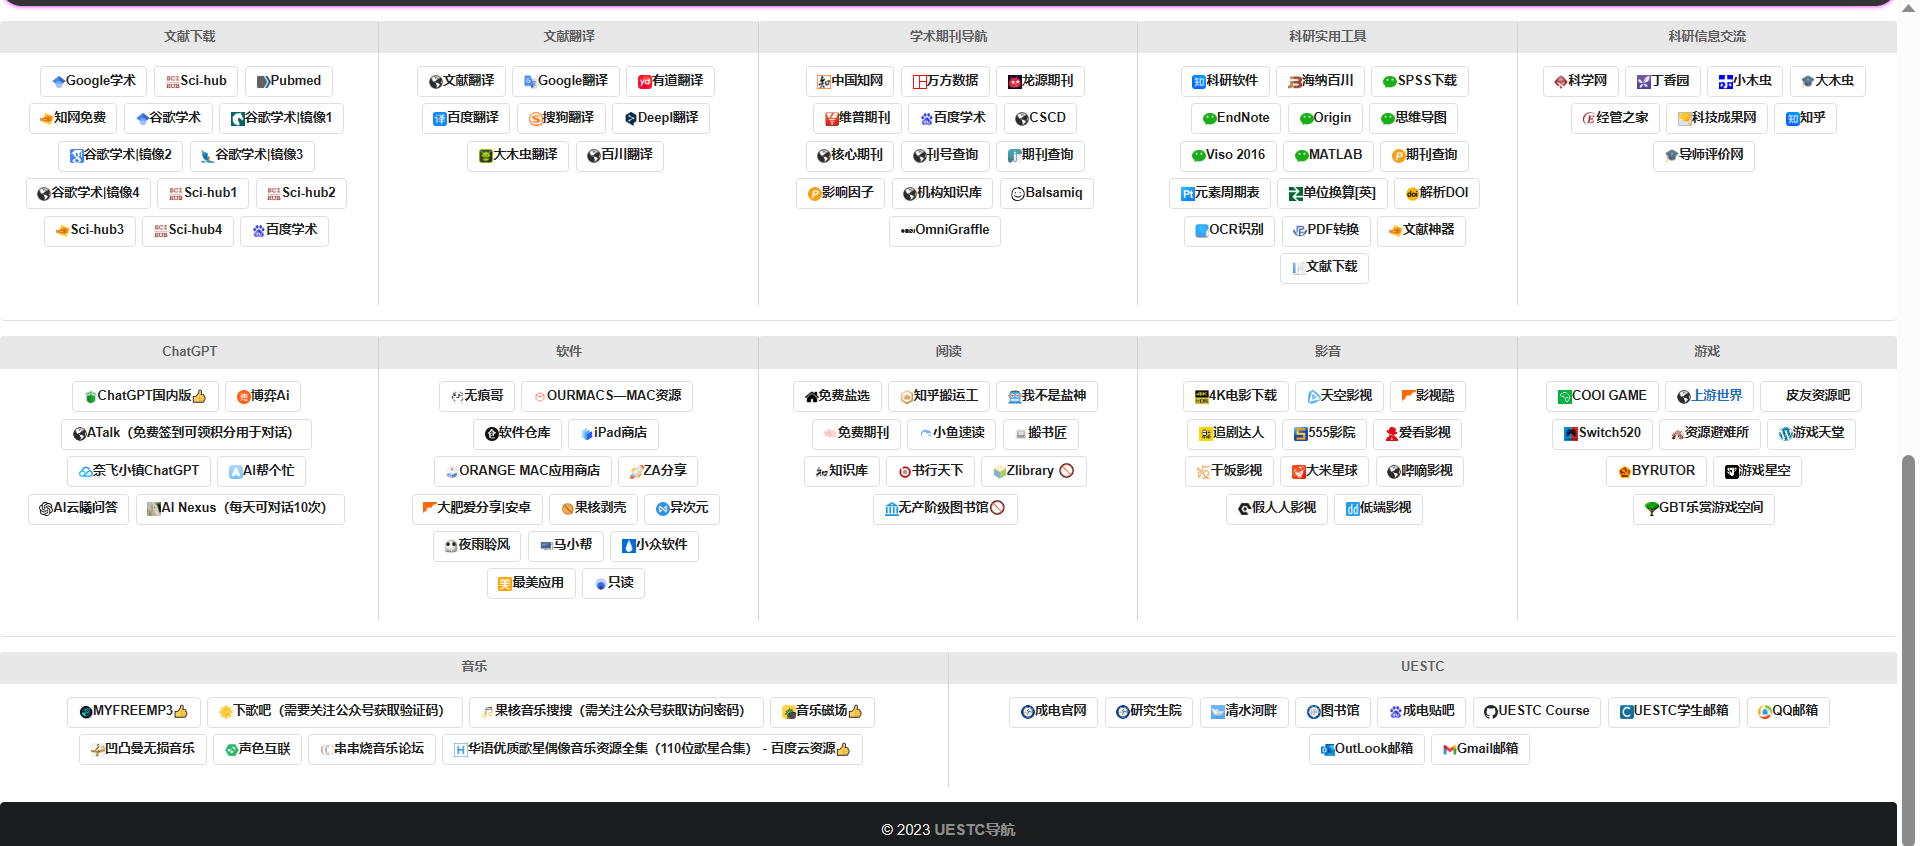The height and width of the screenshot is (846, 1920).
Task: Open Viso 2016 link
Action: [1228, 155]
